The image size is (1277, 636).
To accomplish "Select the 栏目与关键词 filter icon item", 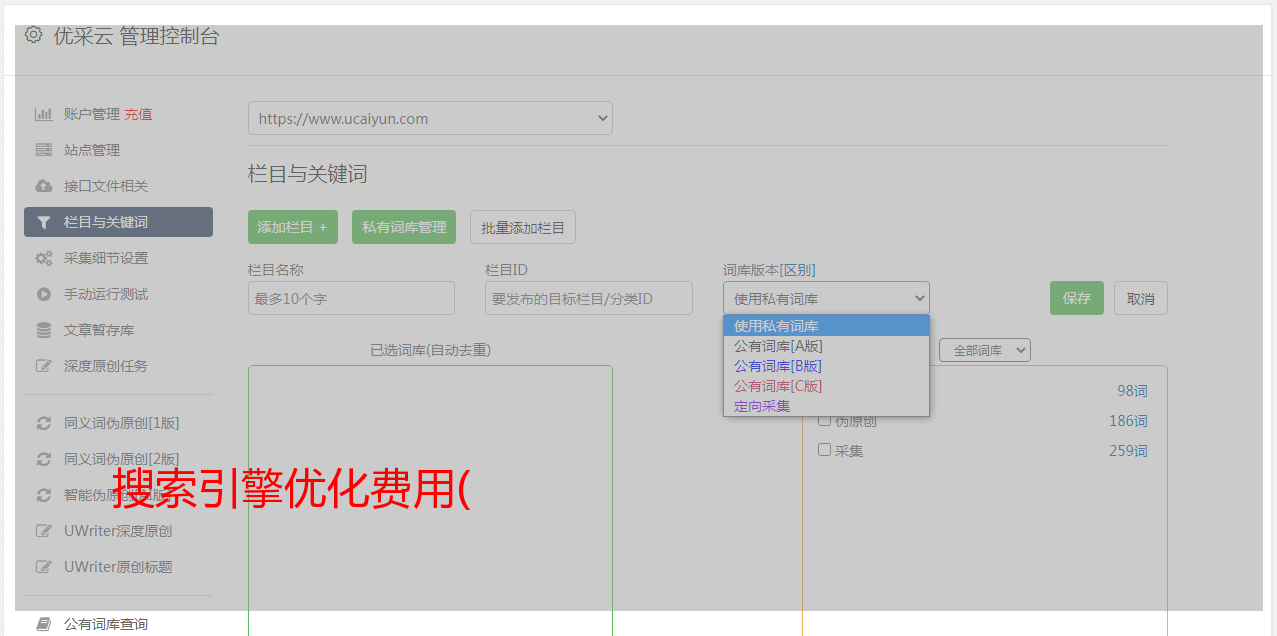I will click(118, 222).
